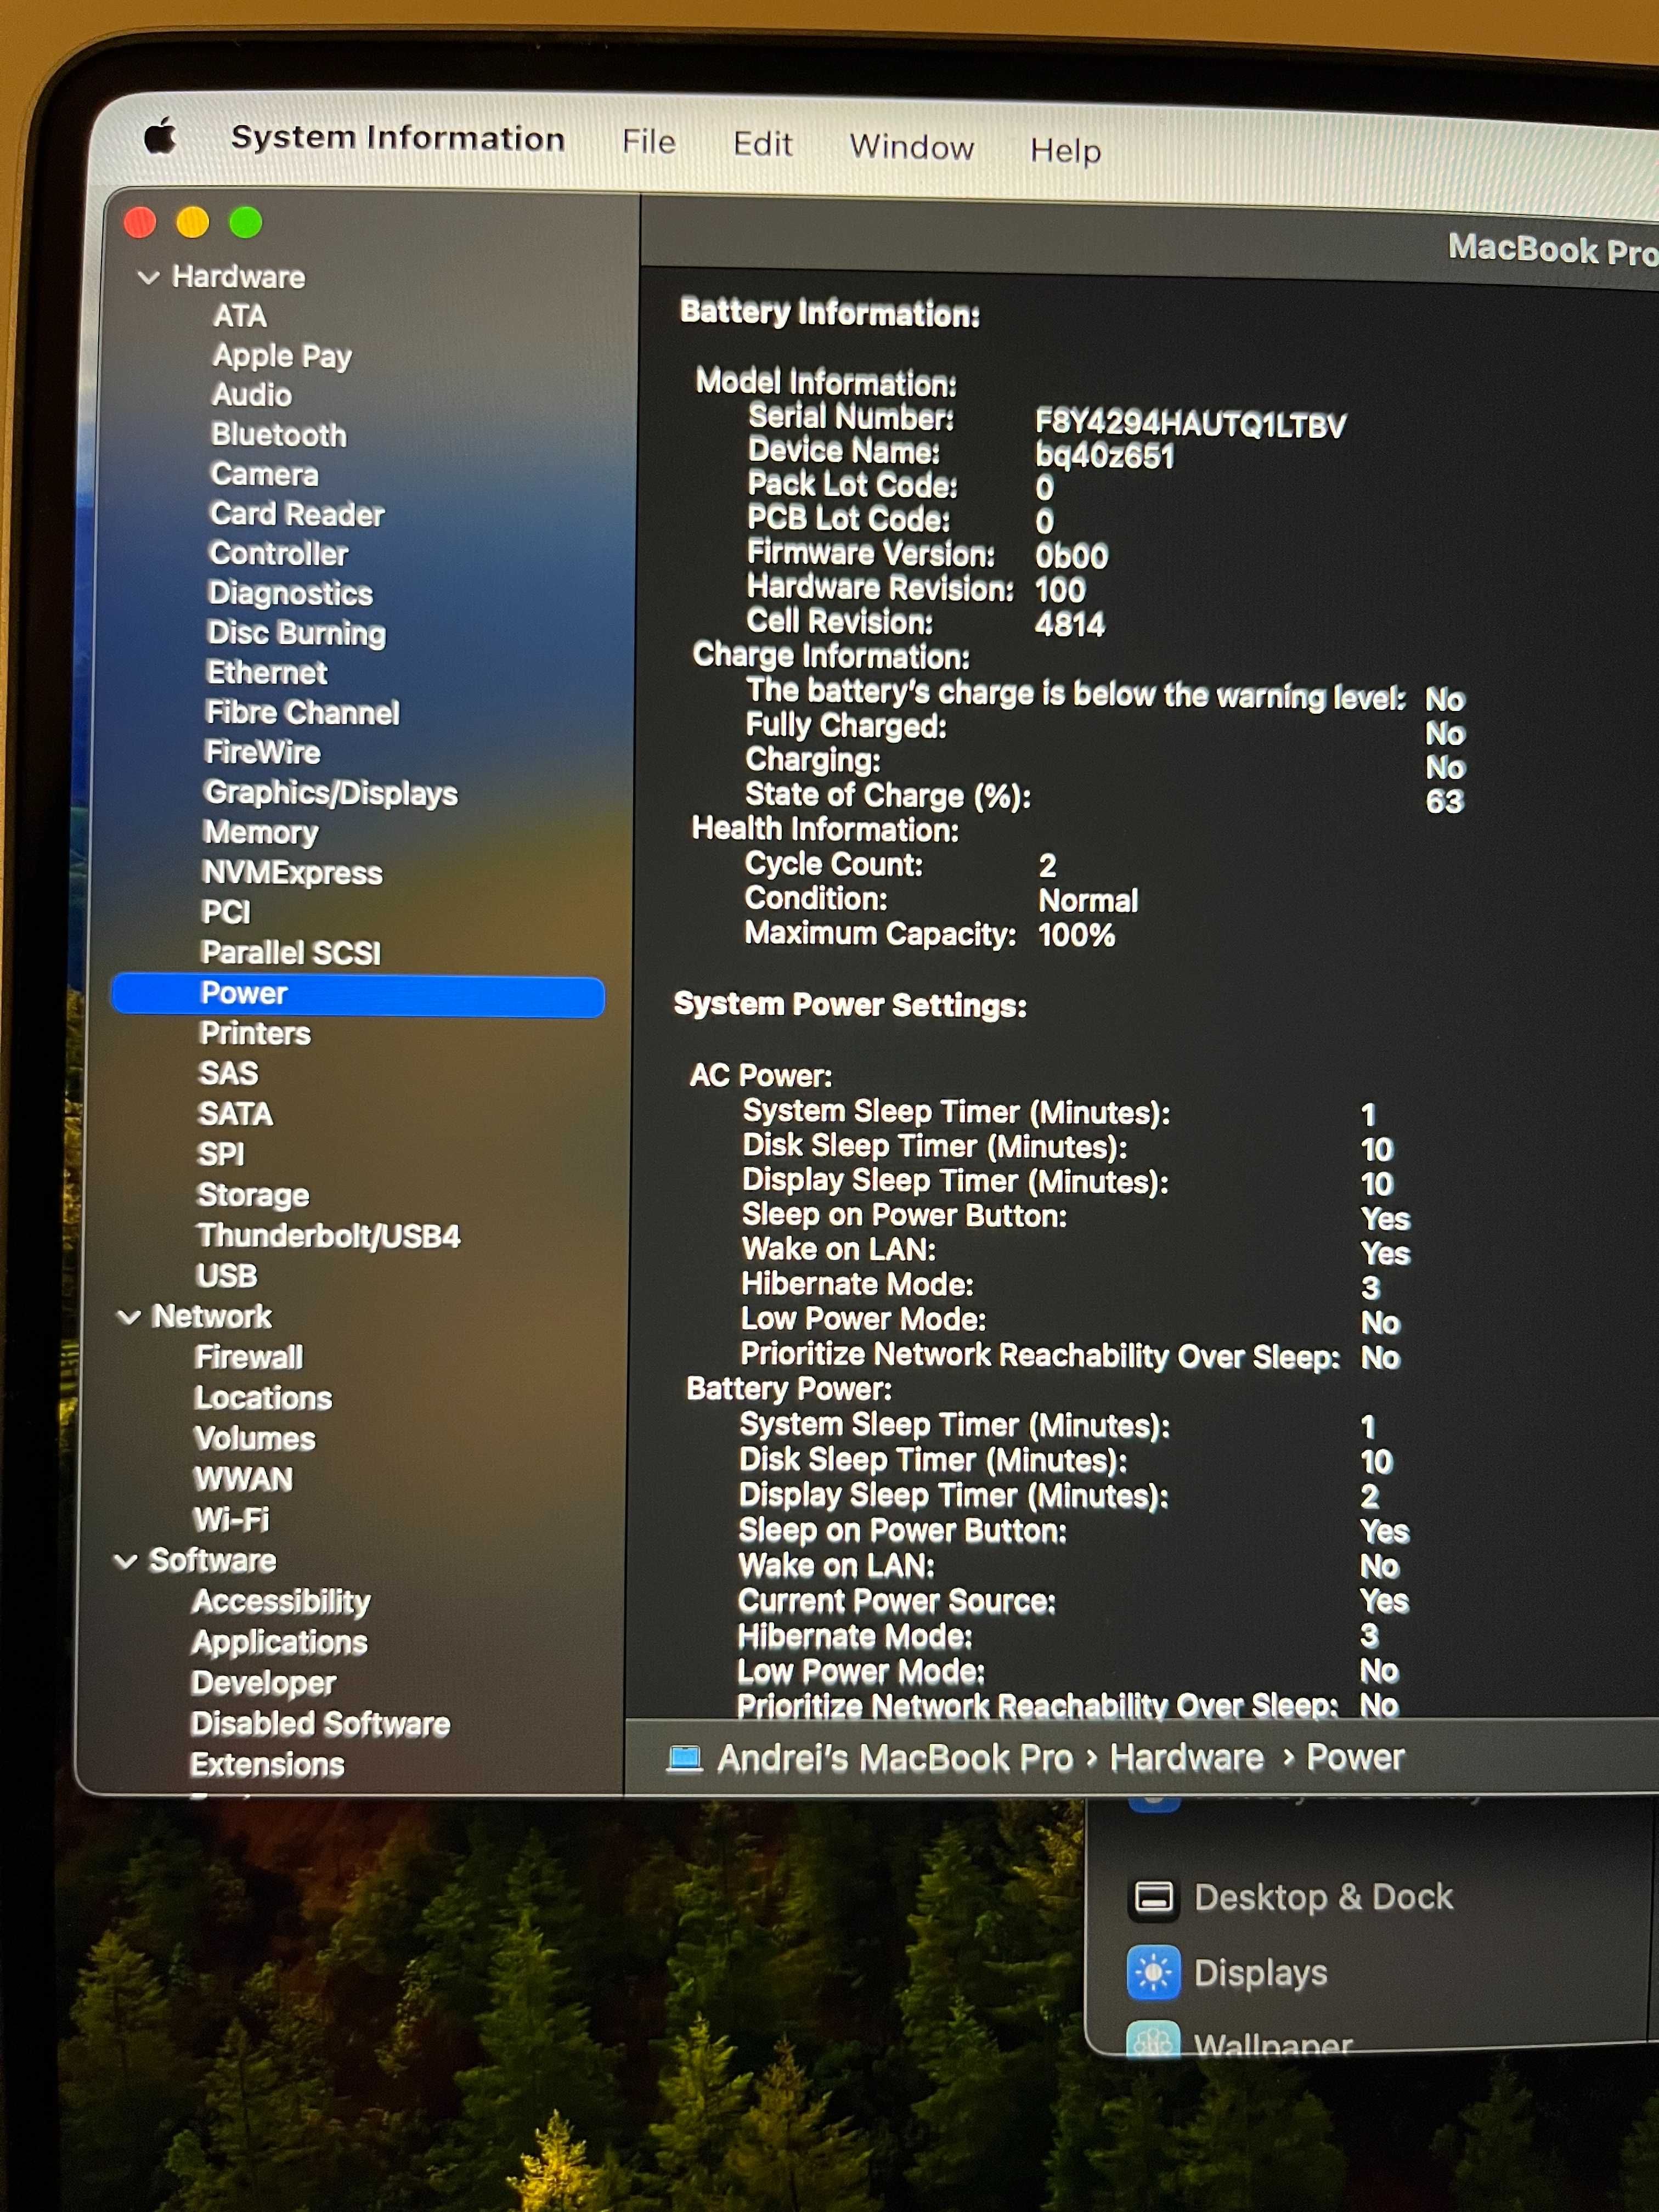Image resolution: width=1659 pixels, height=2212 pixels.
Task: Select Card Reader in the sidebar
Action: coord(297,514)
